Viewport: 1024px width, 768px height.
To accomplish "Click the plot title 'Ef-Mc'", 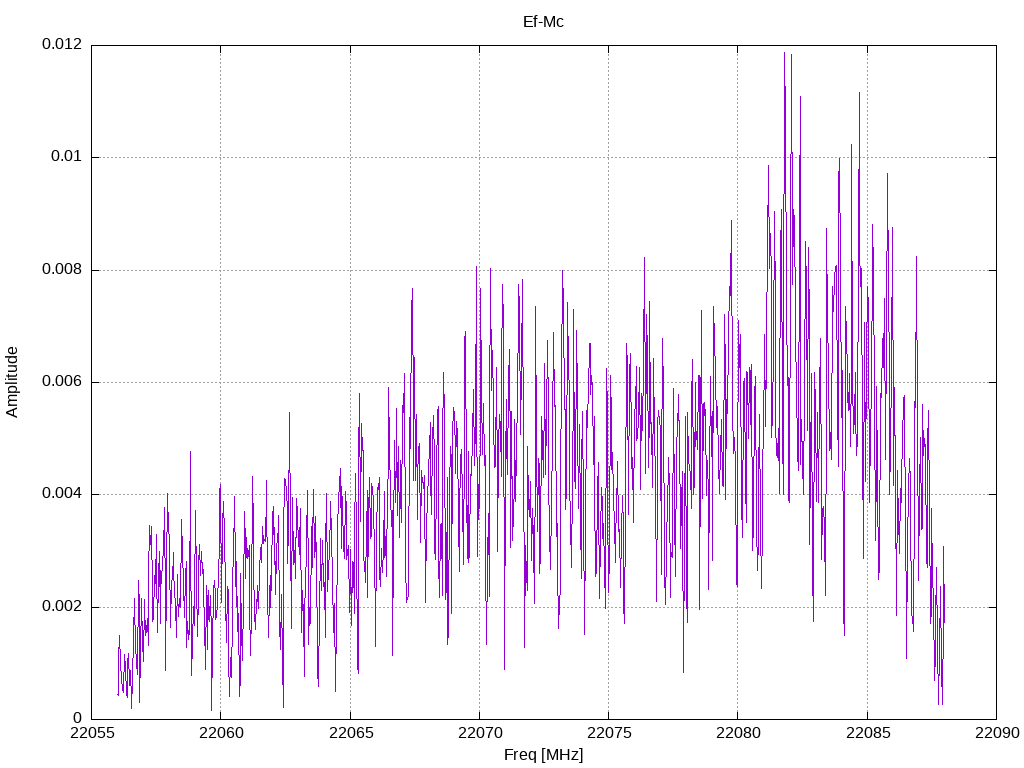I will click(543, 22).
